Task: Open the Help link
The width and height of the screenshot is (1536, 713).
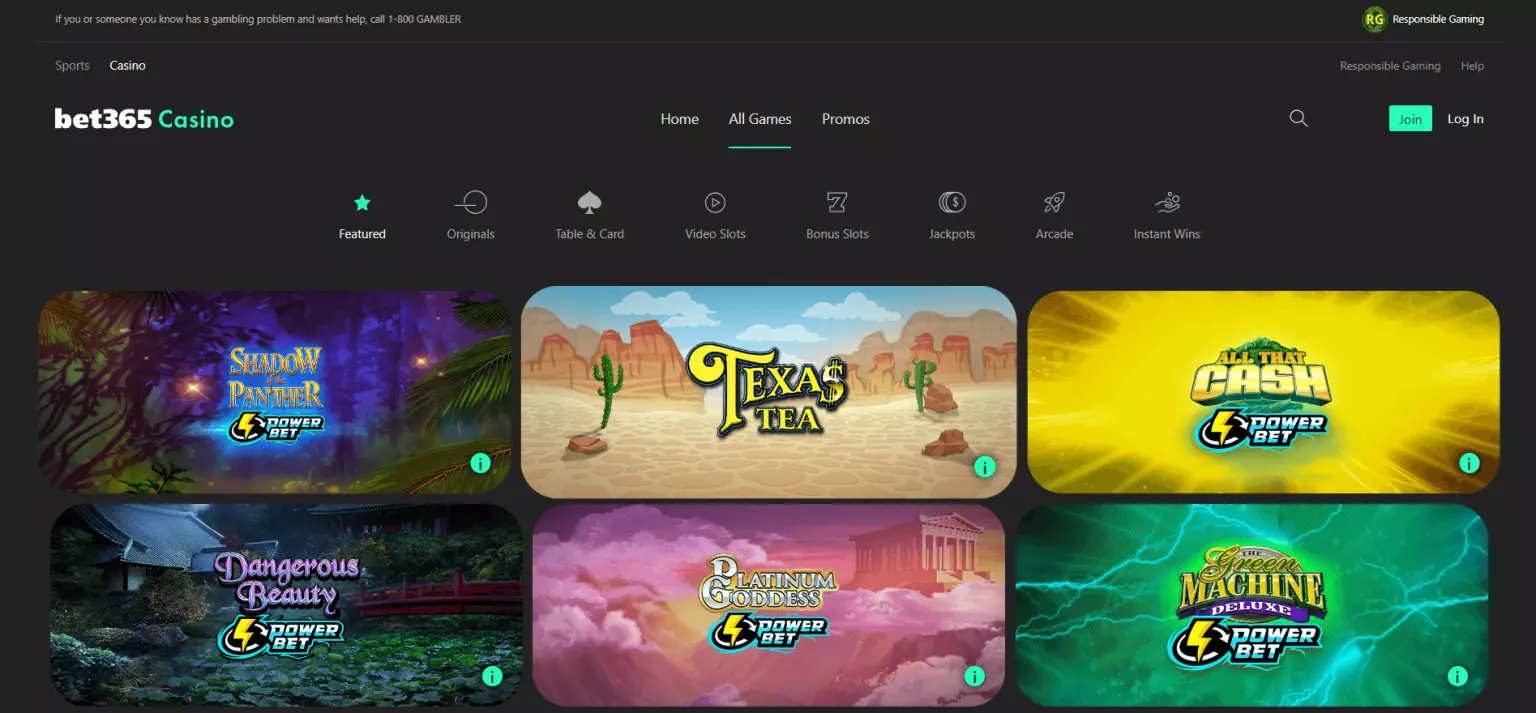Action: click(1472, 66)
